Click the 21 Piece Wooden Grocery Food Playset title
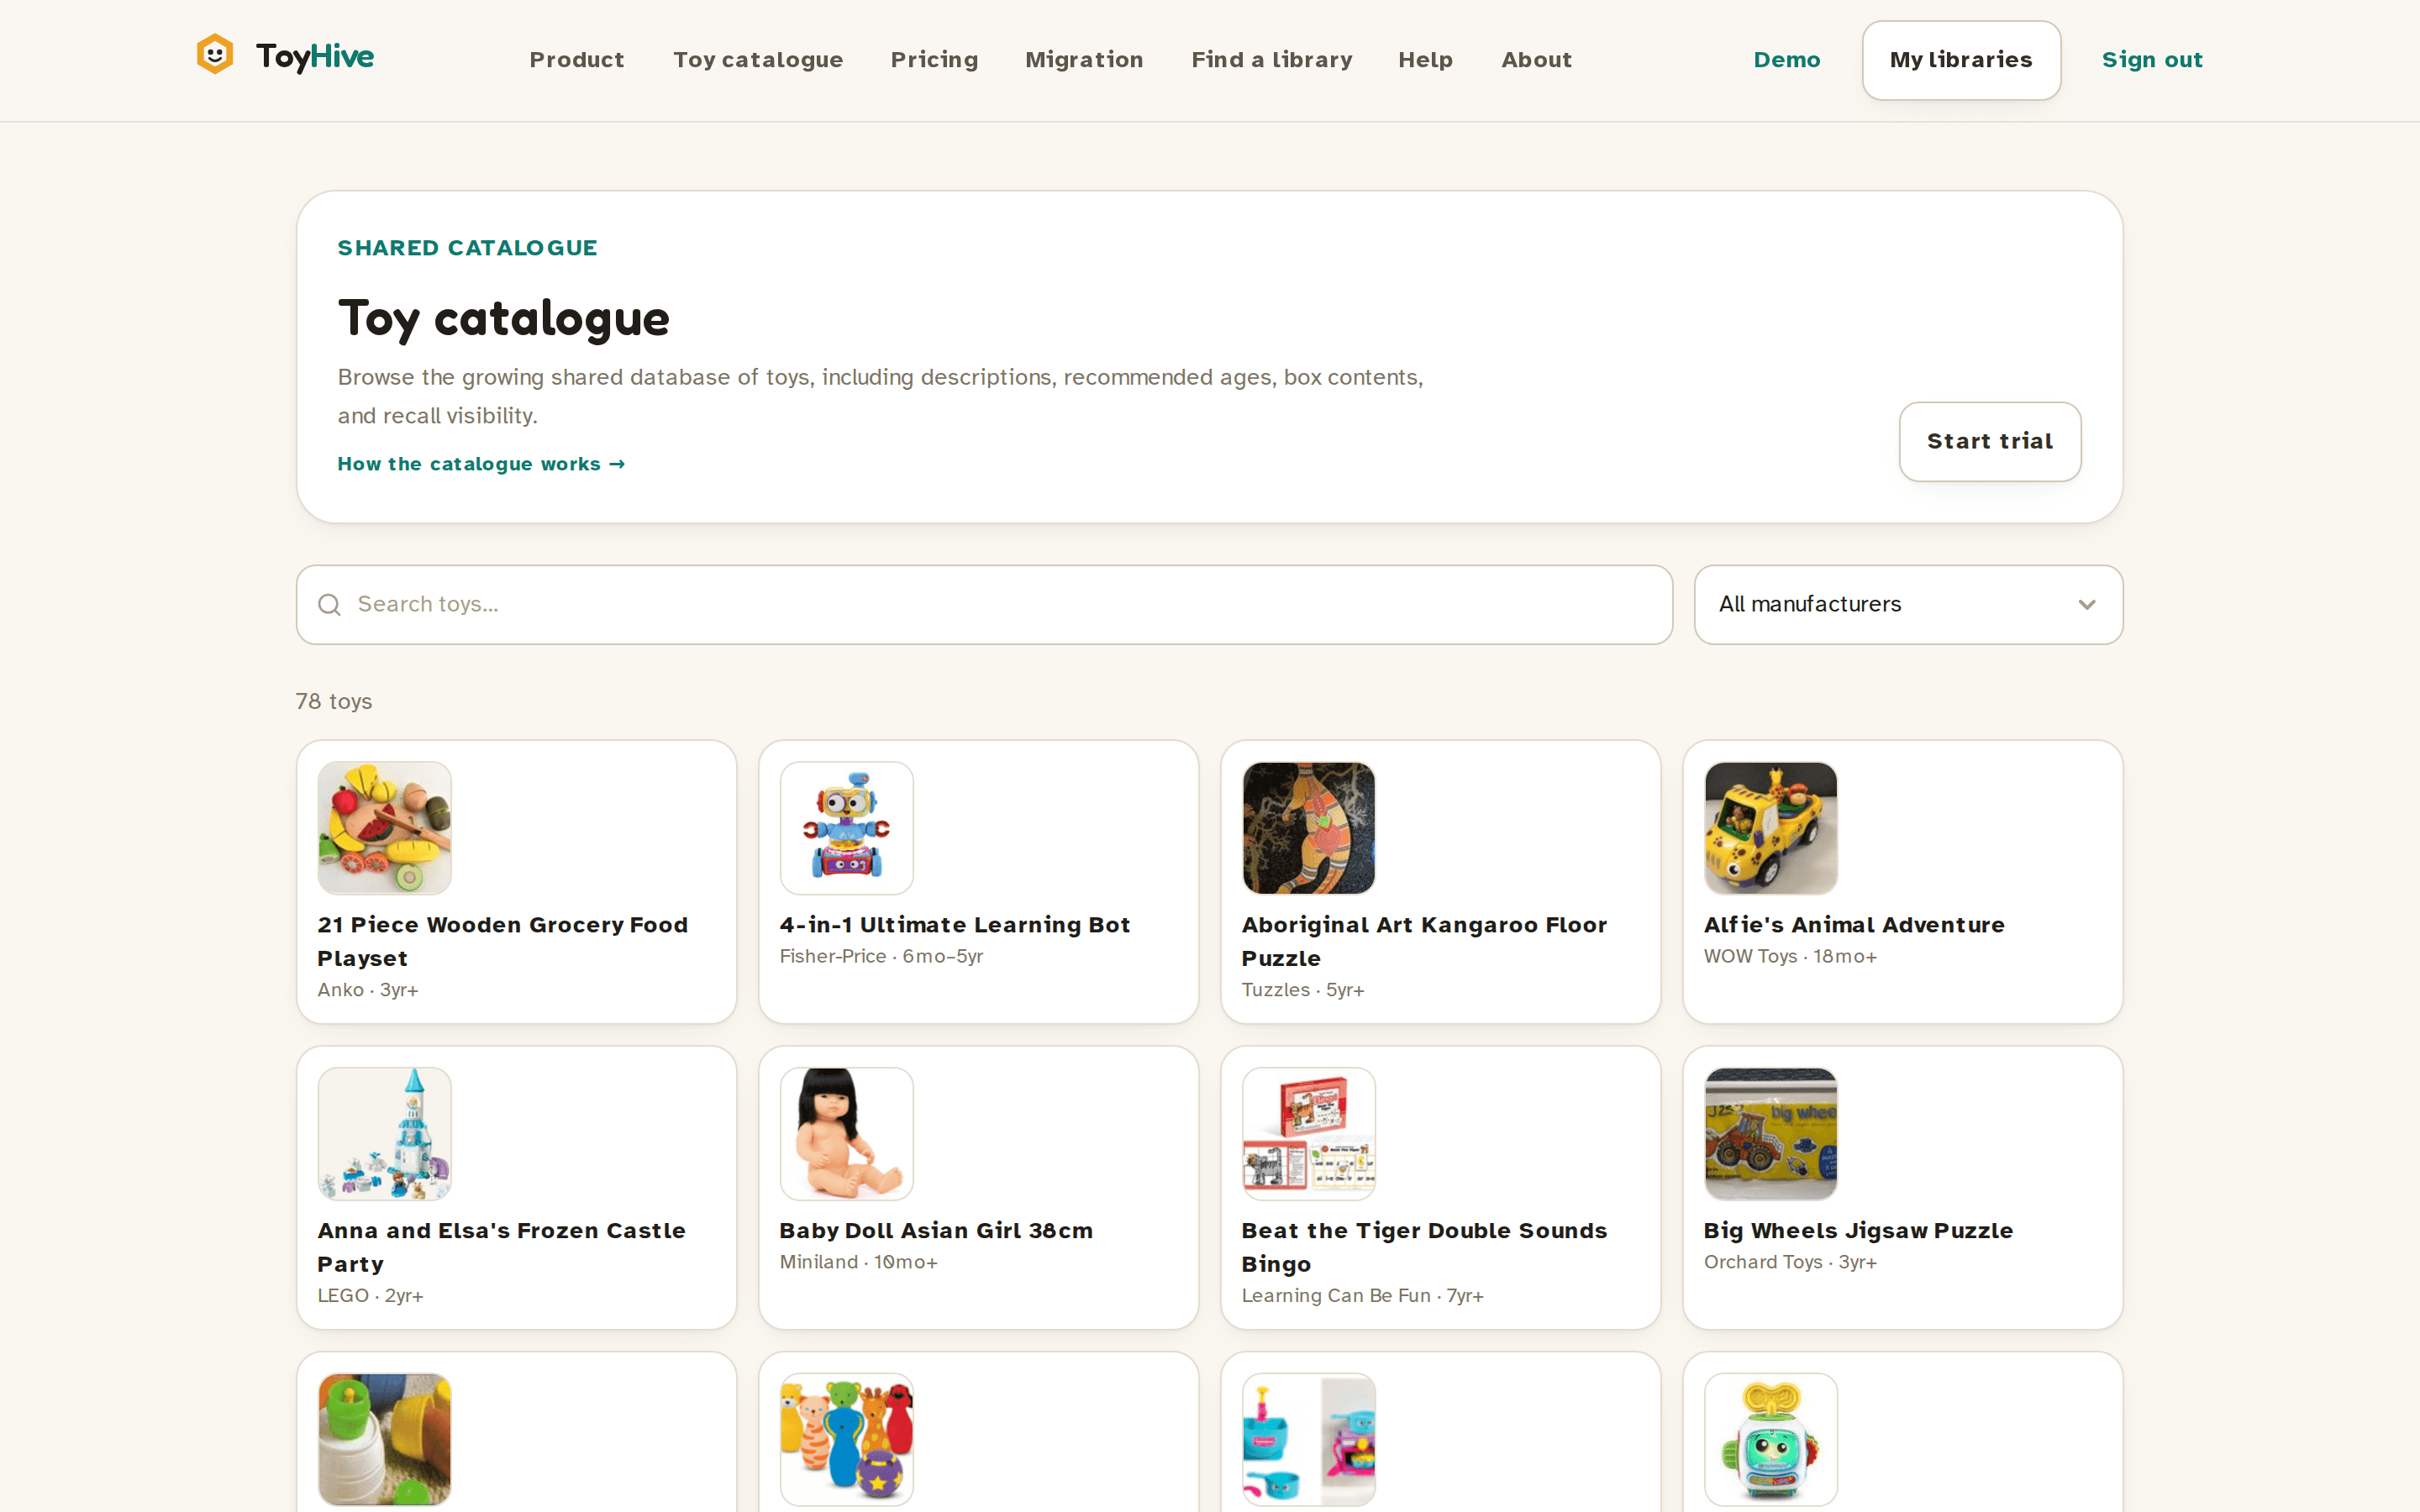This screenshot has height=1512, width=2420. coord(502,941)
